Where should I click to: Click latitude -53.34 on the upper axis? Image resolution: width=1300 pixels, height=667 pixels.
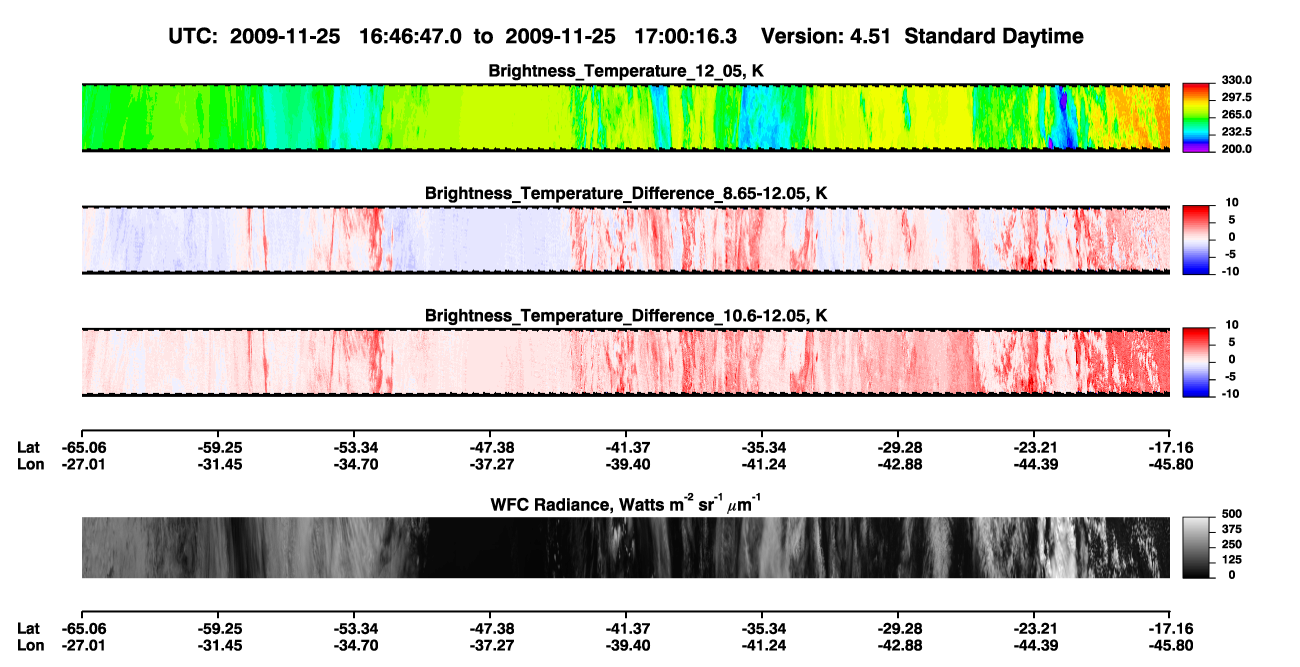(356, 447)
